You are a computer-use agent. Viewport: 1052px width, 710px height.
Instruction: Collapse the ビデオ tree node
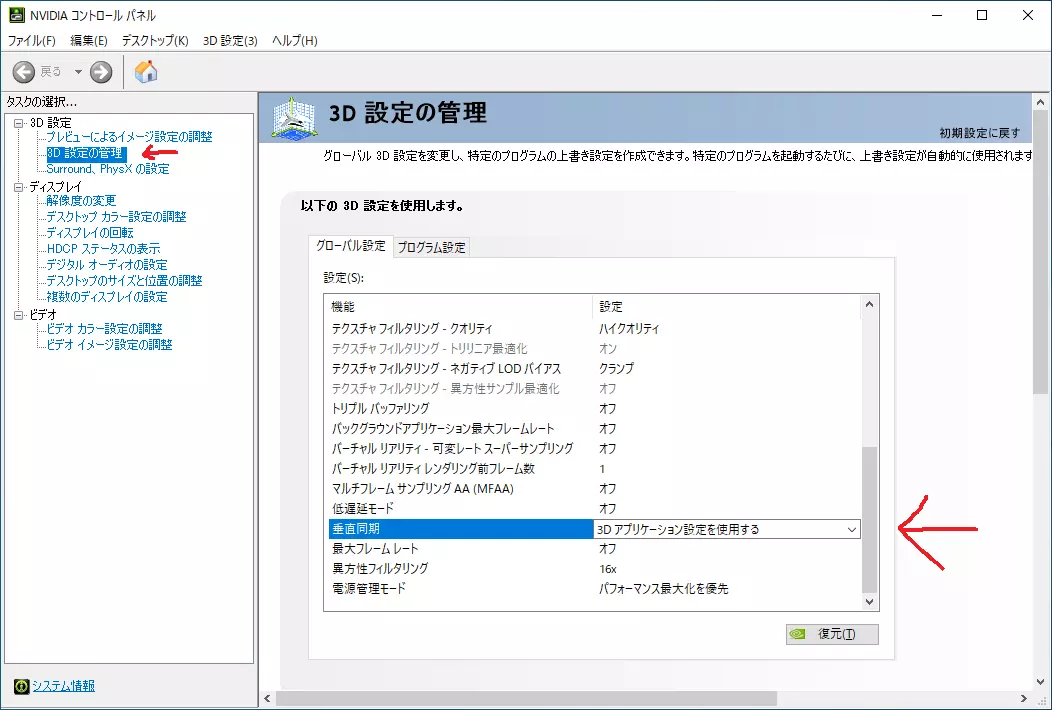(19, 315)
